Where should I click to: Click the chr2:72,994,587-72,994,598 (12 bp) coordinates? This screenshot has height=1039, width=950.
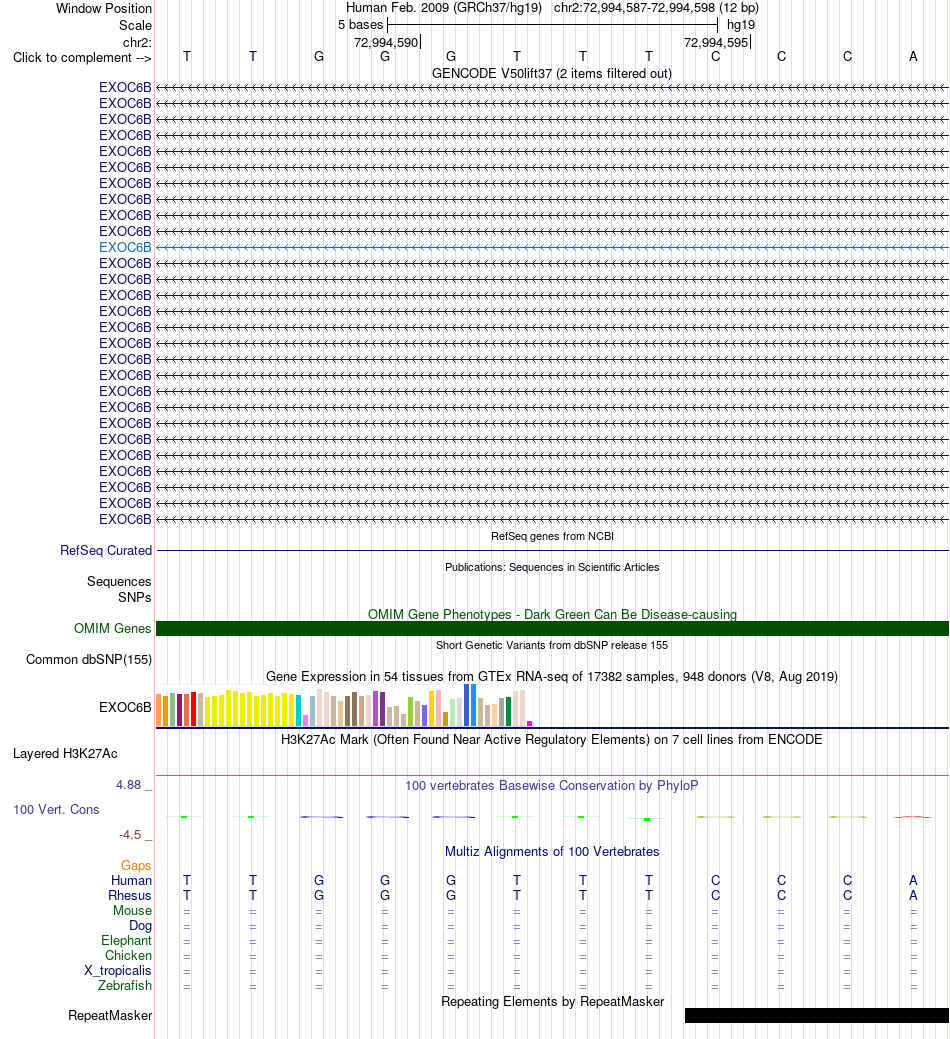click(657, 8)
